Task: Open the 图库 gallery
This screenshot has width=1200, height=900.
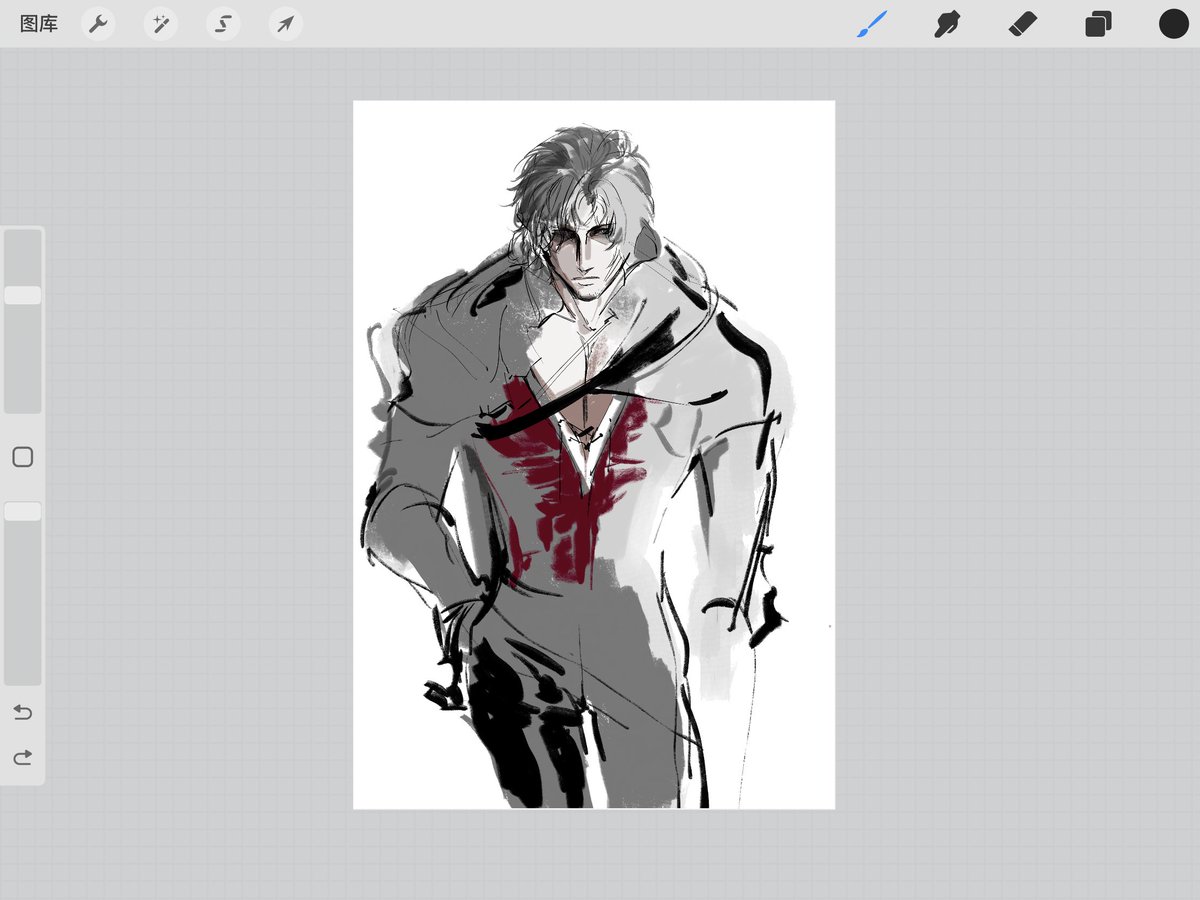Action: tap(39, 24)
